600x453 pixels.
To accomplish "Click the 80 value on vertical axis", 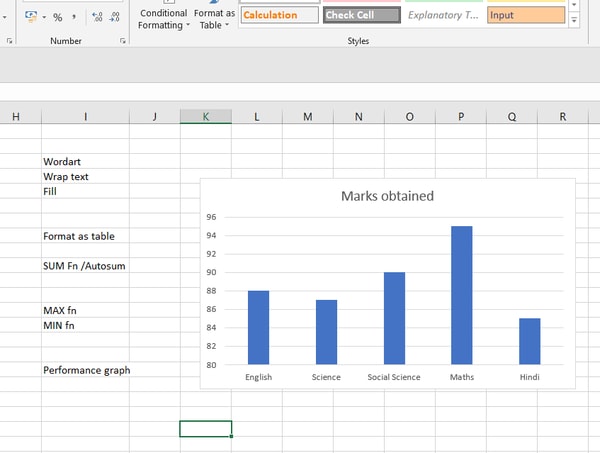I will click(211, 365).
